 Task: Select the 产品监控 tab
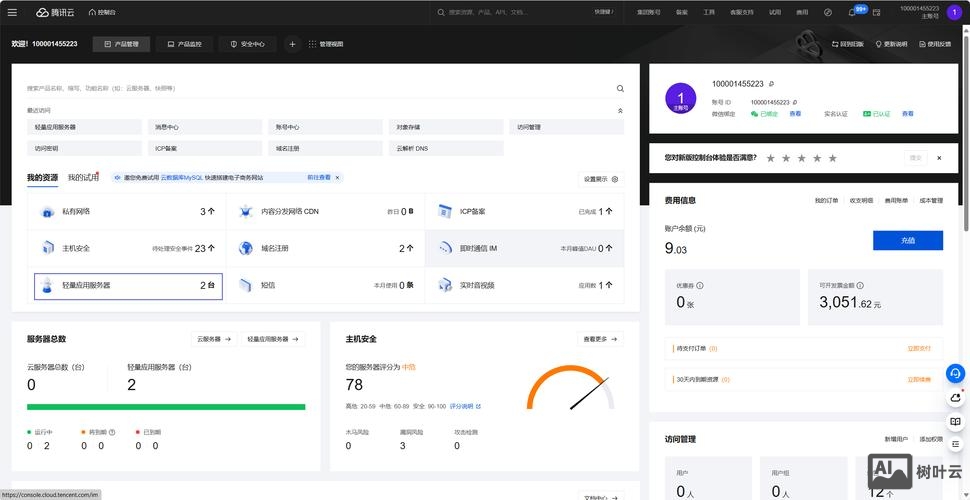click(x=184, y=44)
